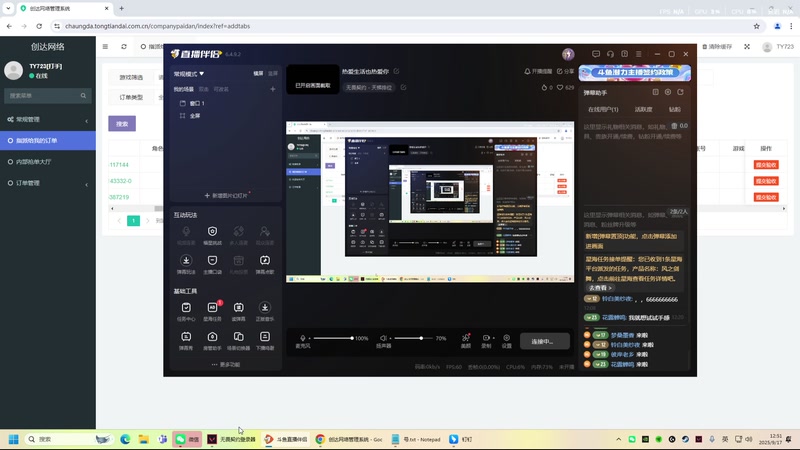Screen dimensions: 800x450
Task: Expand the 订单管理 sidebar menu
Action: 47,183
